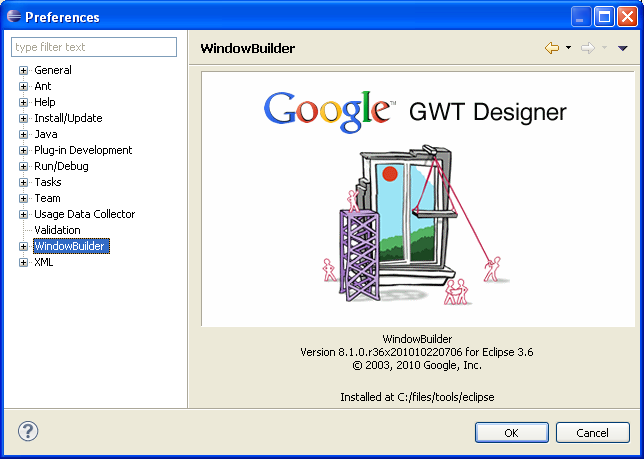Go back using the yellow arrow

pyautogui.click(x=552, y=48)
